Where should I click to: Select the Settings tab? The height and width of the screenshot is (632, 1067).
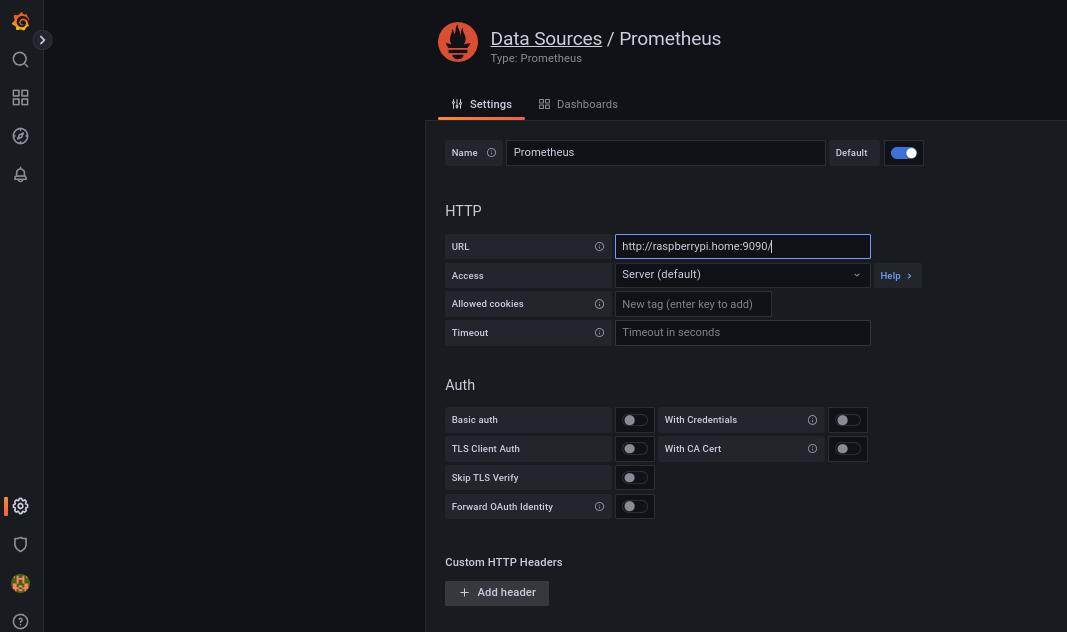481,104
